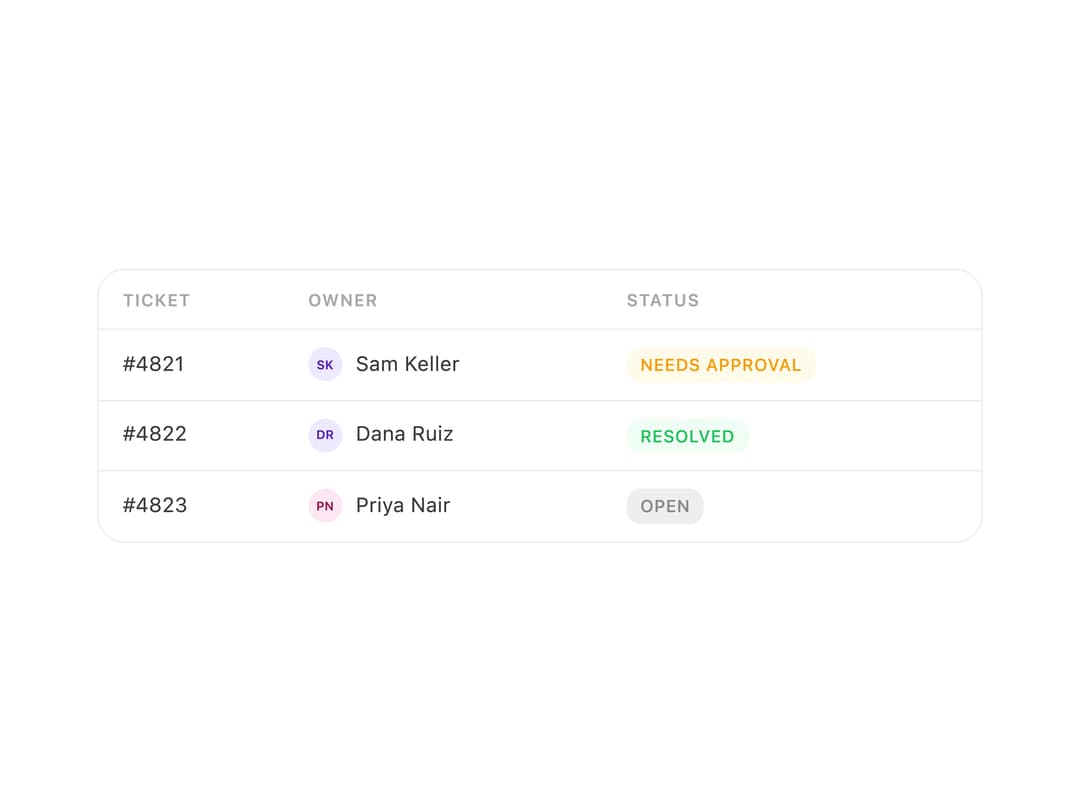Click the header row of the tickets table
This screenshot has width=1080, height=810.
(540, 300)
